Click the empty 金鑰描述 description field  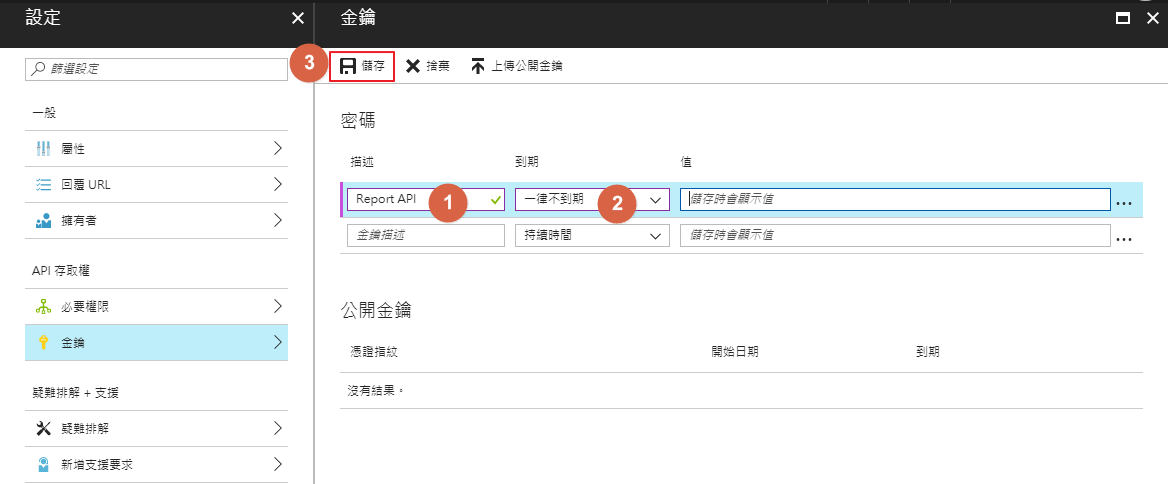[425, 236]
